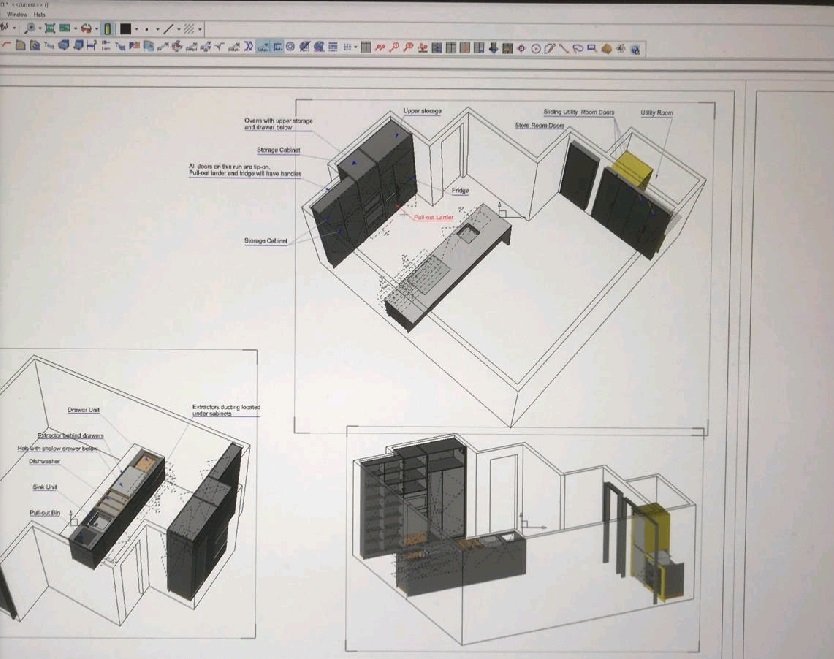834x659 pixels.
Task: Click the red and orange render icon
Action: [x=86, y=28]
